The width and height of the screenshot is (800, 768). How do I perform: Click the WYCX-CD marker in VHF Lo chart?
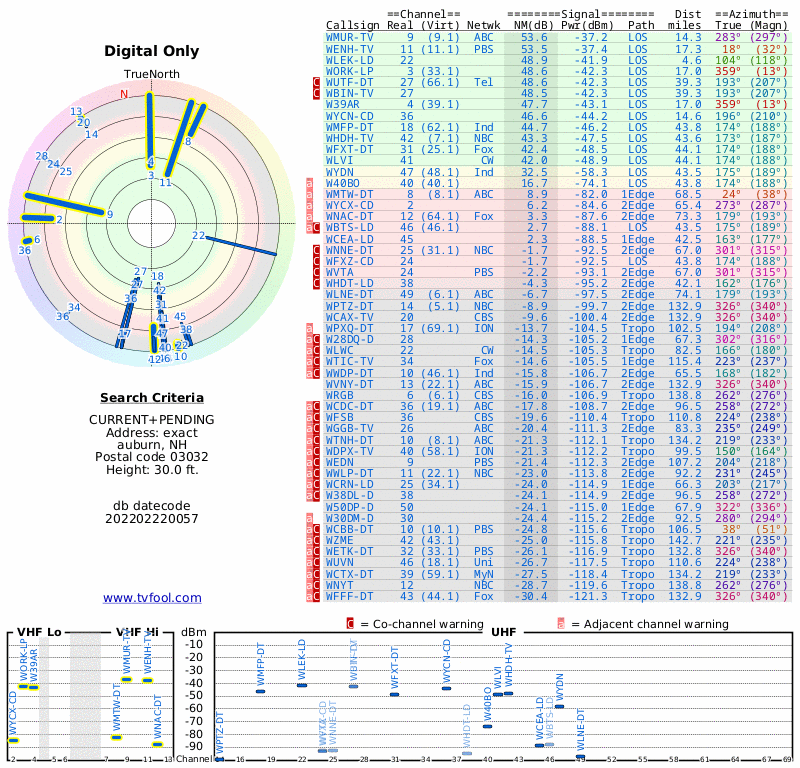pyautogui.click(x=13, y=740)
